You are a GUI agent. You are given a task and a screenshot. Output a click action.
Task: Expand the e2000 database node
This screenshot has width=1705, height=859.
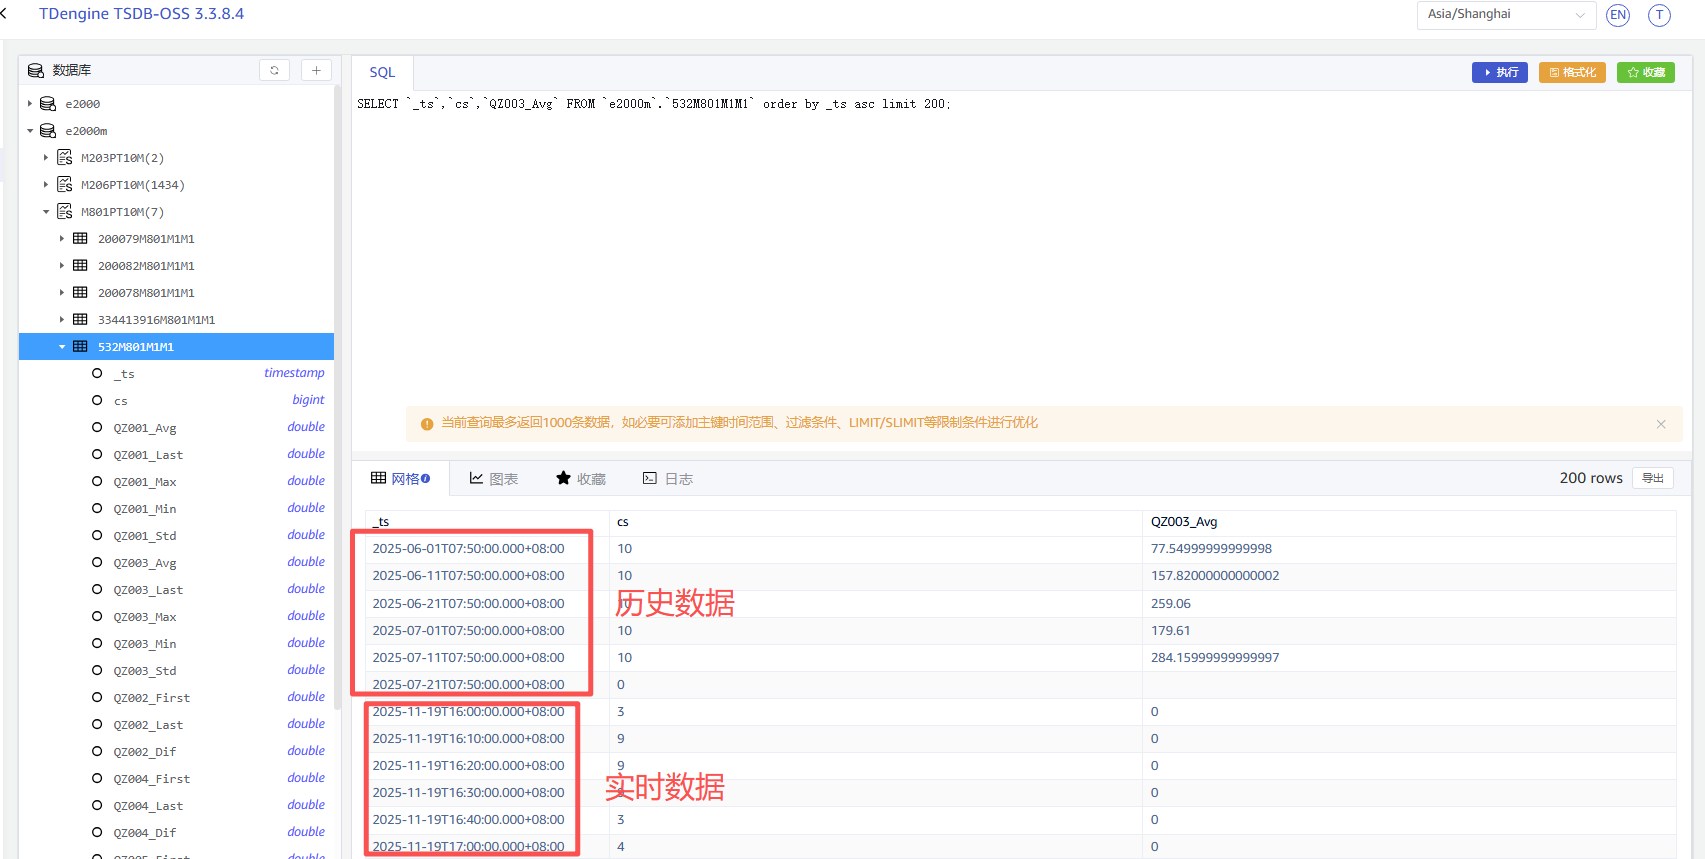30,104
